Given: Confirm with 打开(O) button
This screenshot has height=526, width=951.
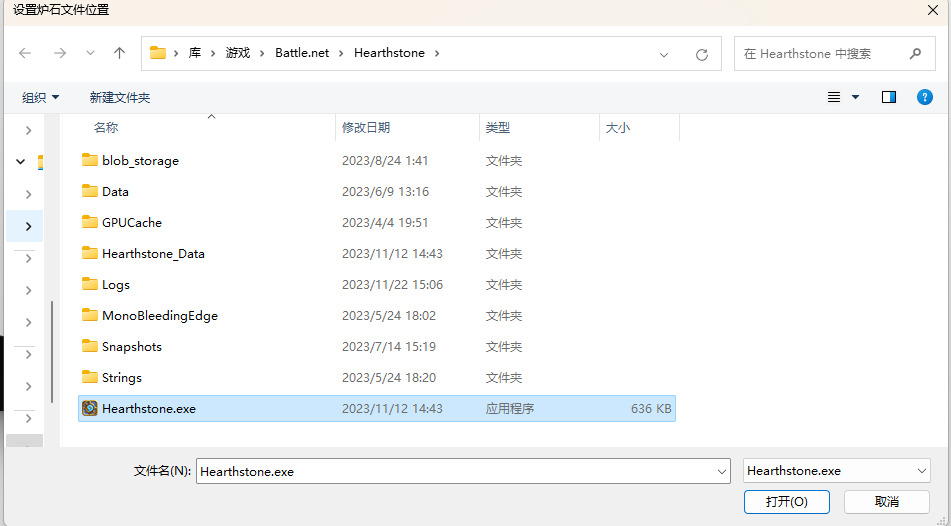Looking at the screenshot, I should click(x=787, y=502).
